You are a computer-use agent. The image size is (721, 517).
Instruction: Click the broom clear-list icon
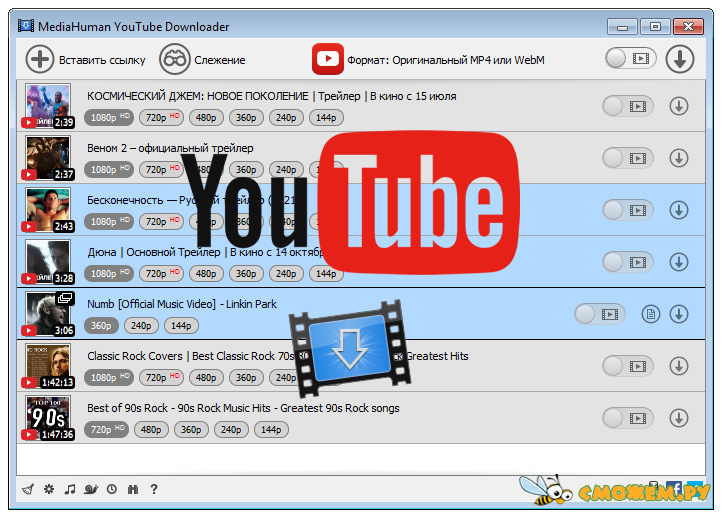pos(29,489)
